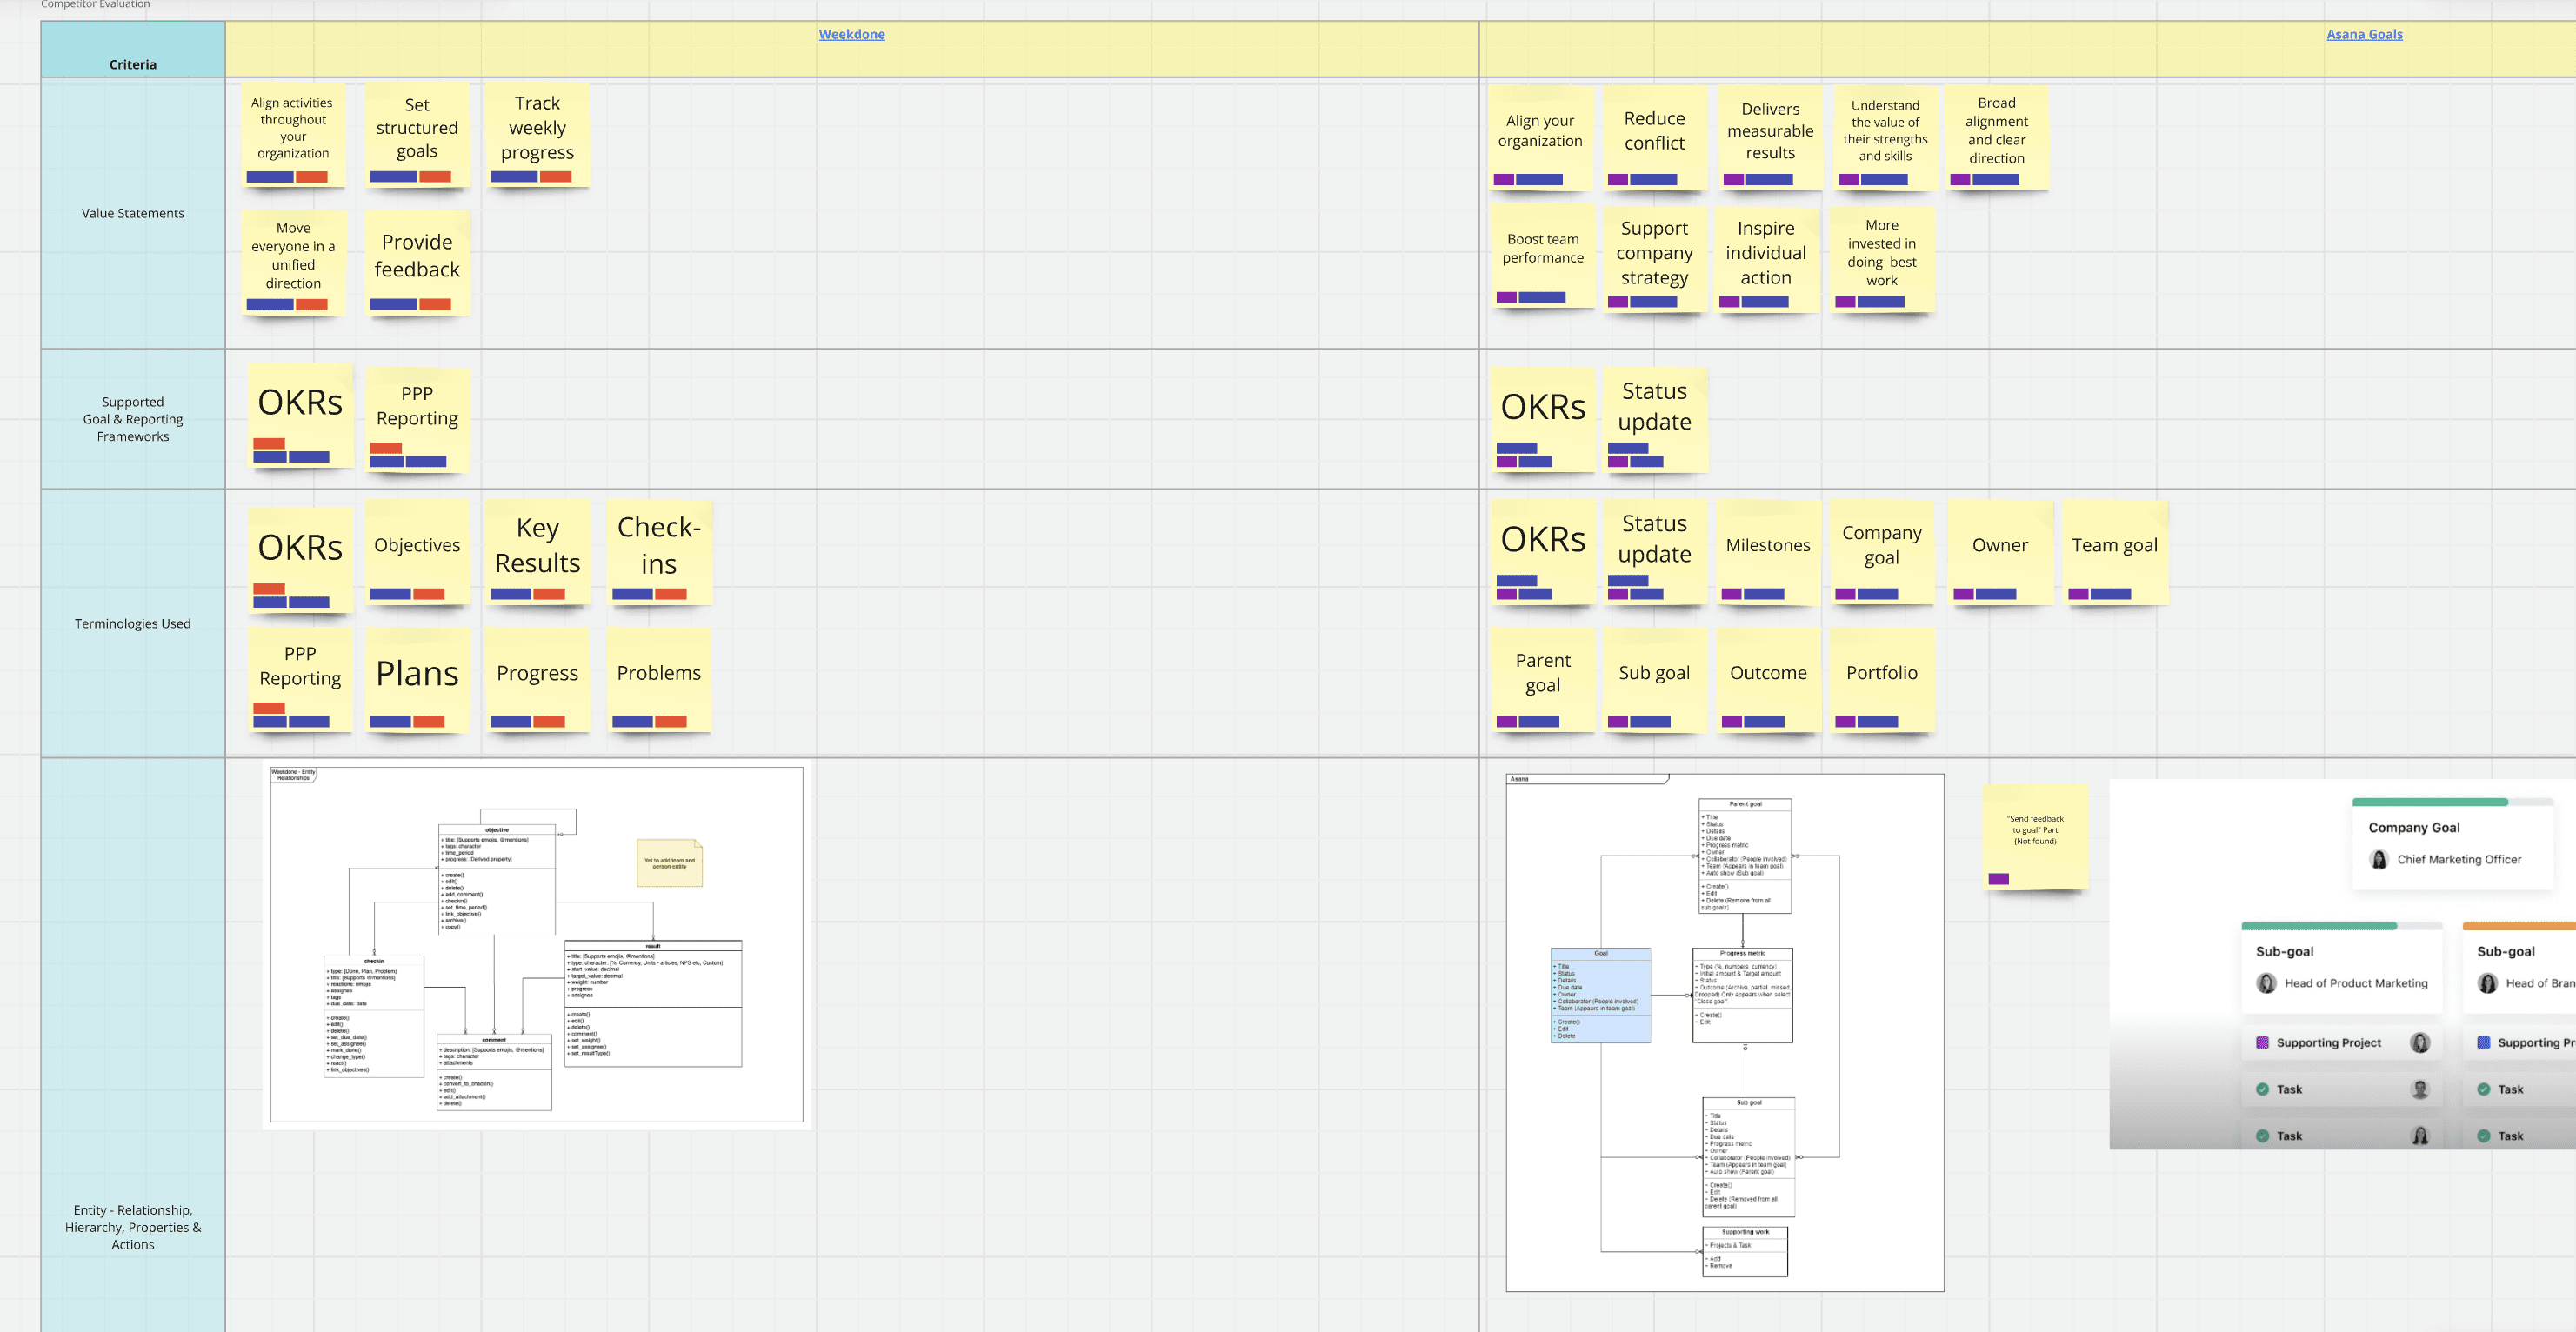Select 'Understand the value of their strengths' note
This screenshot has width=2576, height=1332.
click(x=1885, y=137)
